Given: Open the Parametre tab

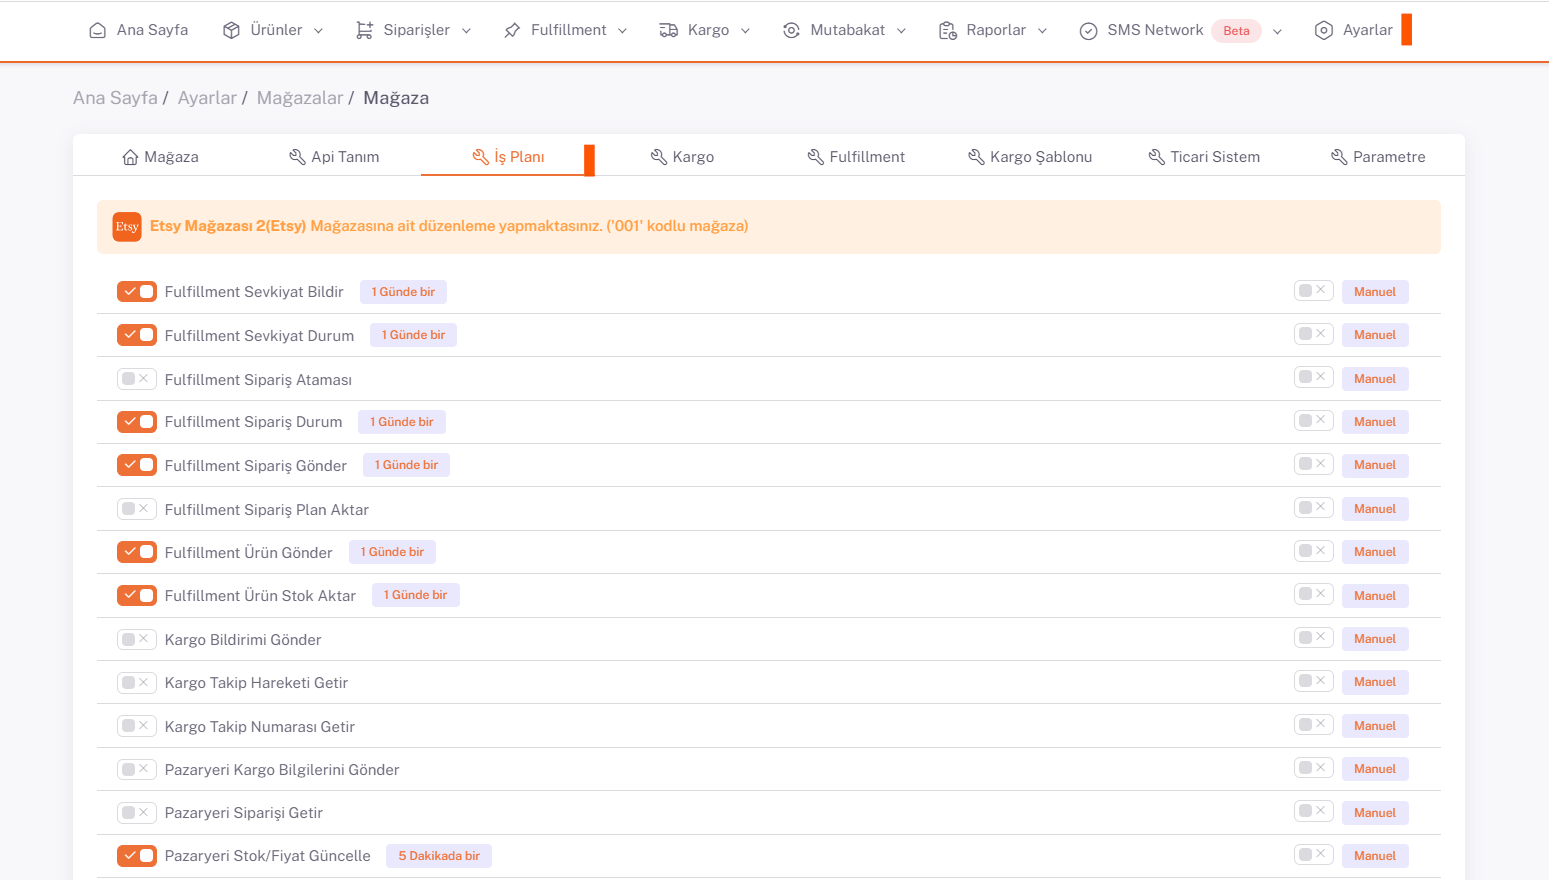Looking at the screenshot, I should pos(1378,157).
